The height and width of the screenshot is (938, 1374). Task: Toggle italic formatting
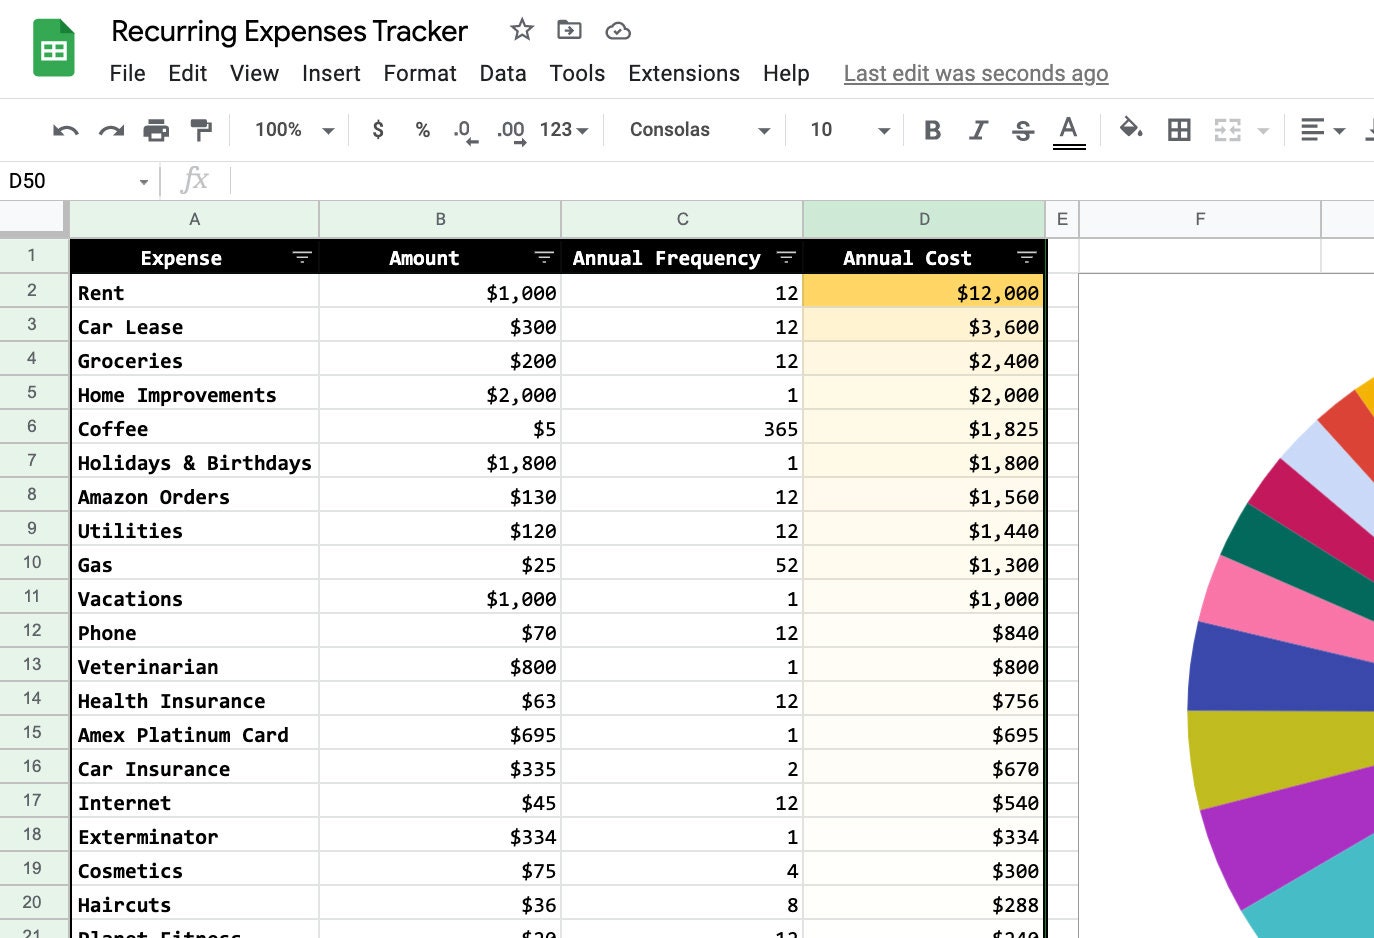pyautogui.click(x=978, y=129)
